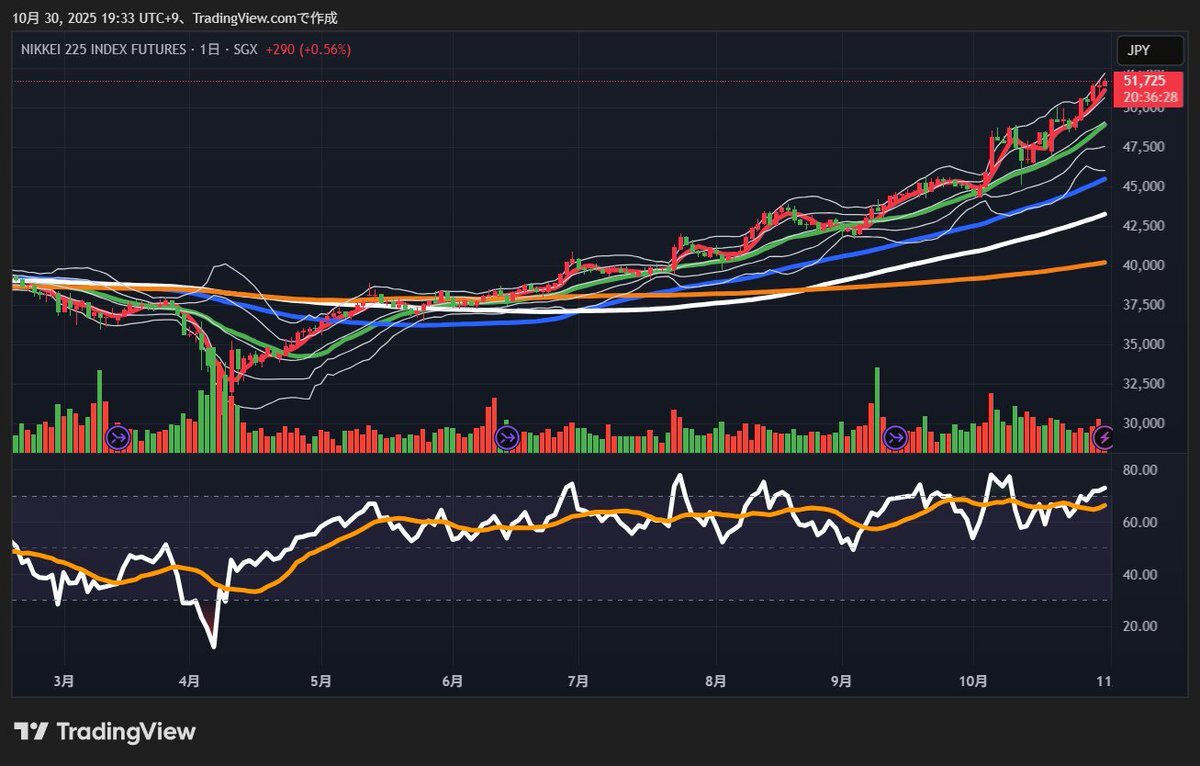The image size is (1200, 766).
Task: Click the 7月 label on the time axis
Action: point(577,682)
